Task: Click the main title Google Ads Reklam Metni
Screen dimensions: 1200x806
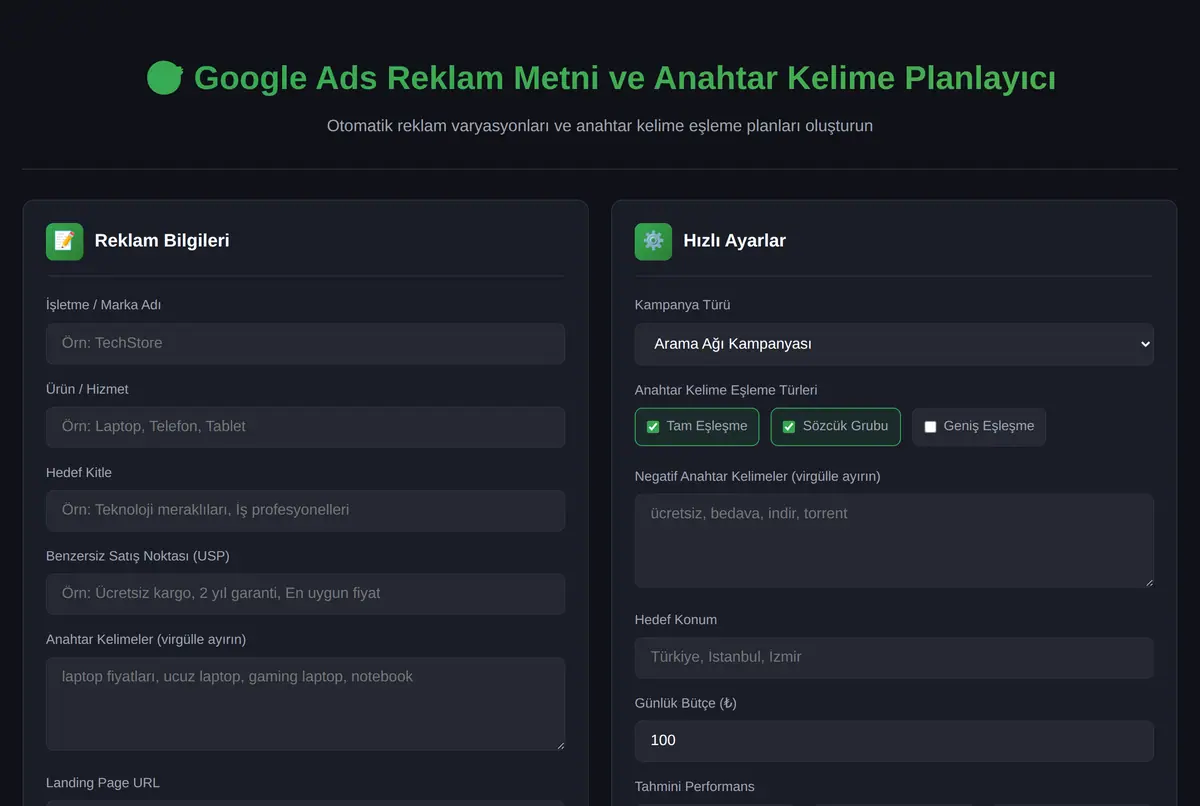Action: point(625,78)
